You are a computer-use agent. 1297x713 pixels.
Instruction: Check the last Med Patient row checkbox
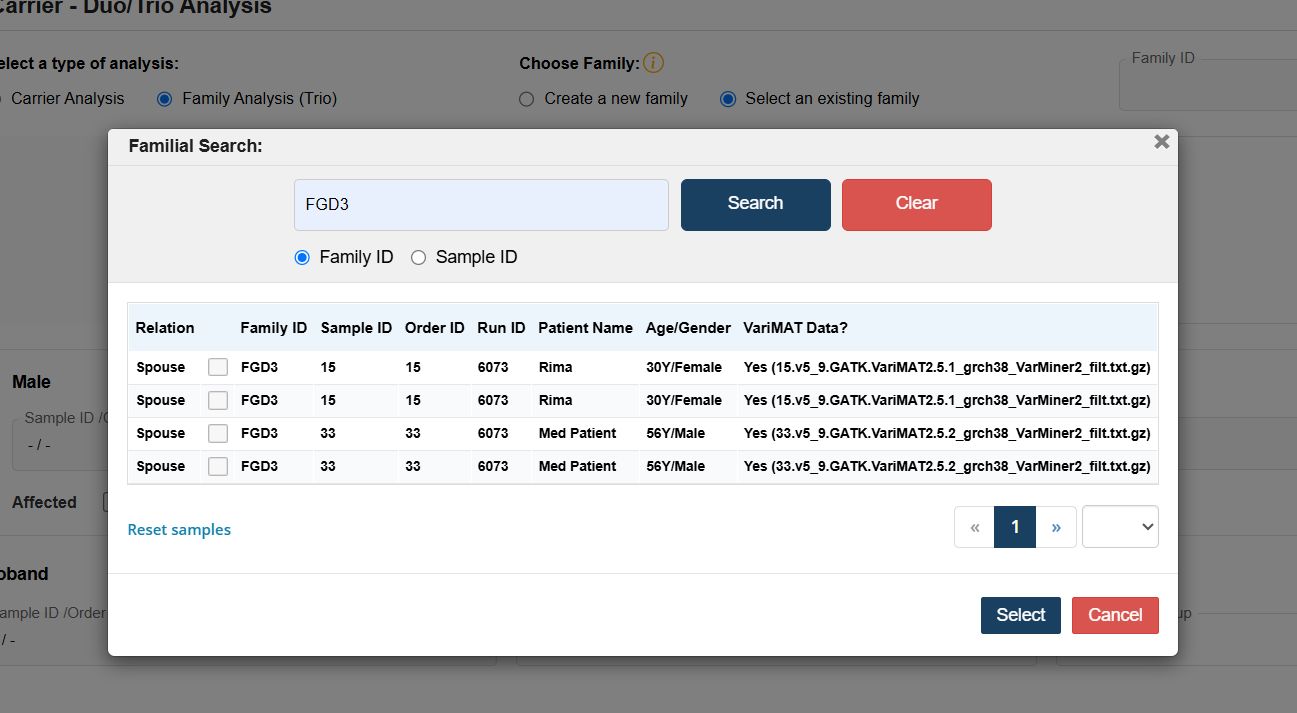[x=218, y=466]
